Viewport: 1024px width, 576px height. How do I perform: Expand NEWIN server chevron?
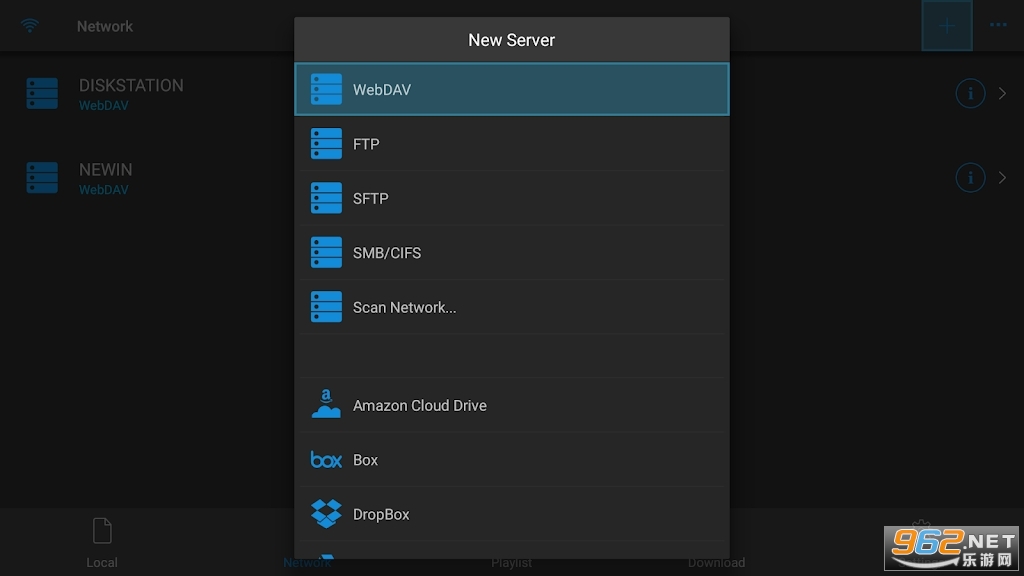pyautogui.click(x=1003, y=178)
